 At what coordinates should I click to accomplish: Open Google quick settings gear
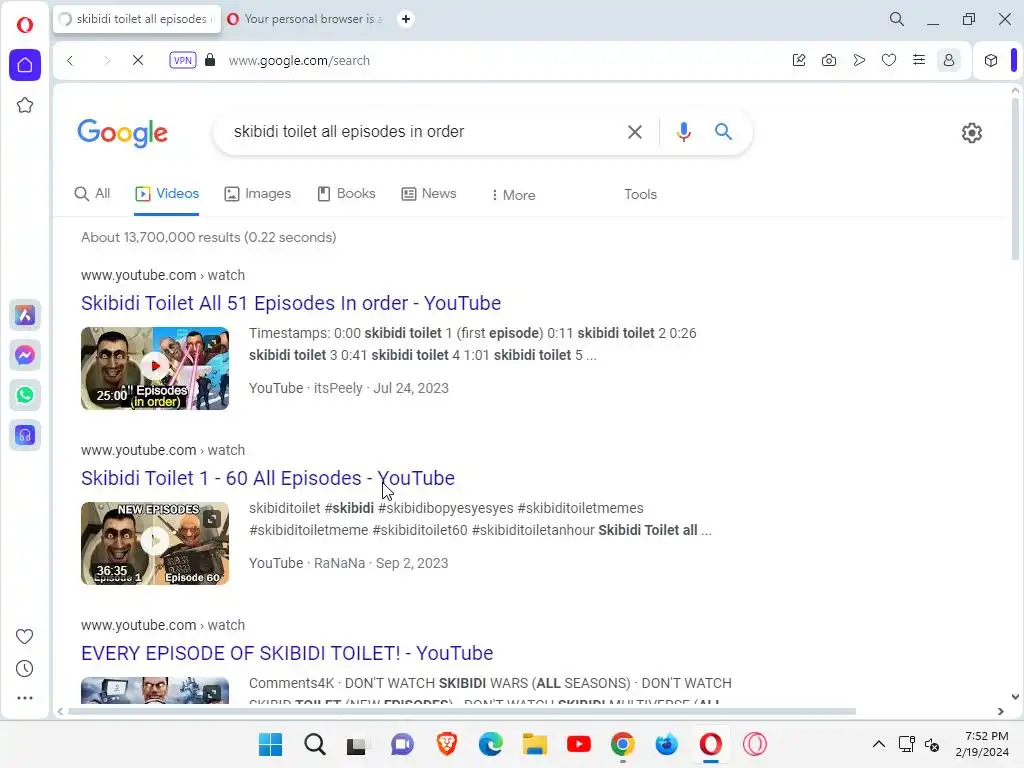click(972, 133)
